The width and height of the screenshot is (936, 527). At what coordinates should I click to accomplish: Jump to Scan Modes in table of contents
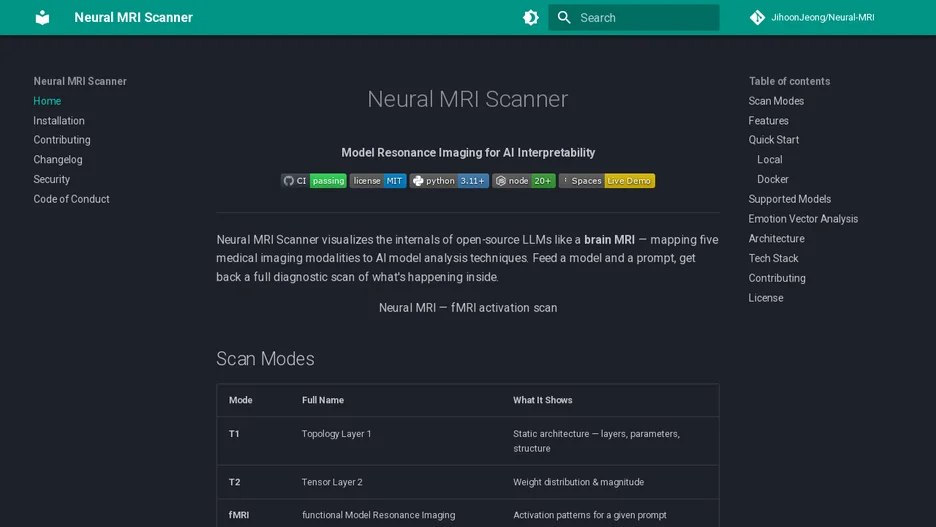tap(776, 101)
